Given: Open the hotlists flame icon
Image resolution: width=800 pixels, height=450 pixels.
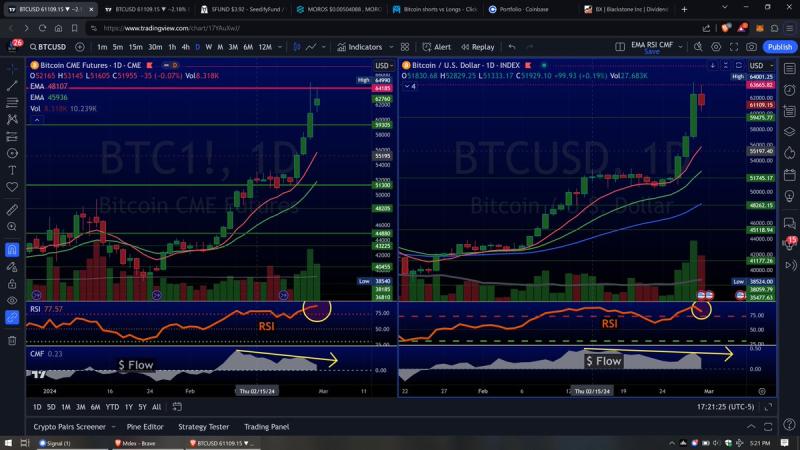Looking at the screenshot, I should click(x=790, y=153).
